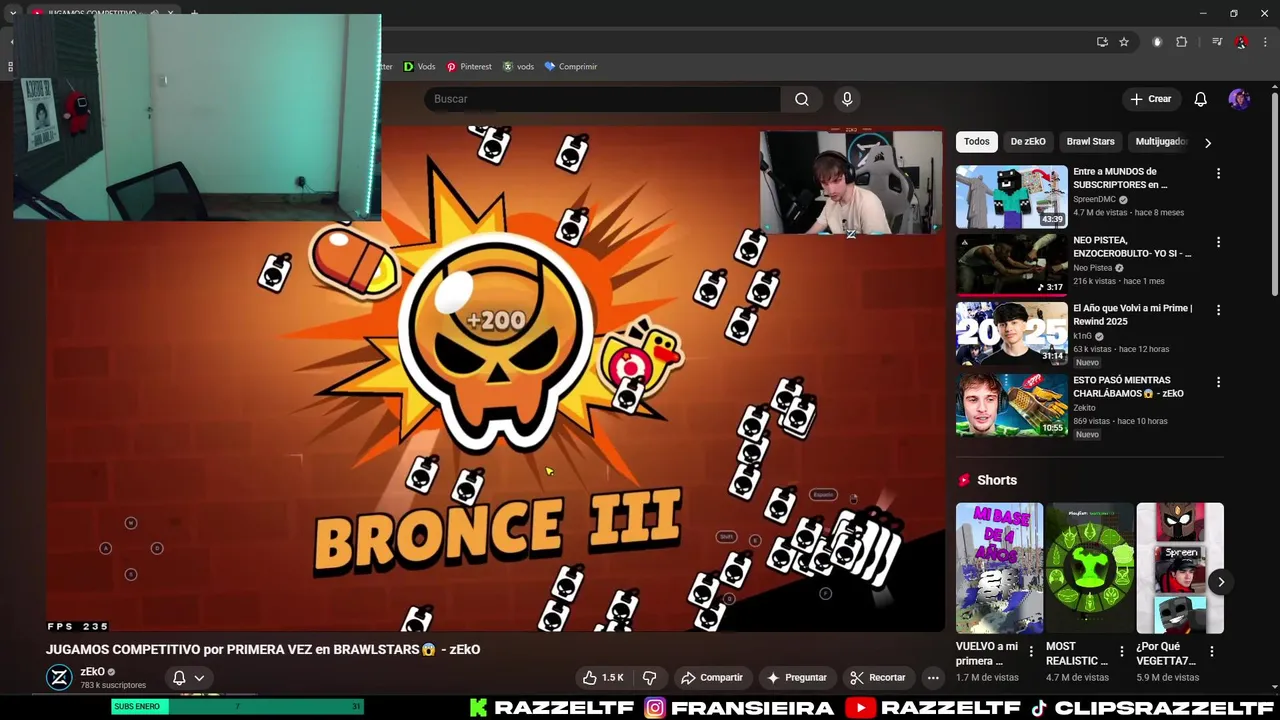Like the video showing 1.5 K

pos(604,678)
